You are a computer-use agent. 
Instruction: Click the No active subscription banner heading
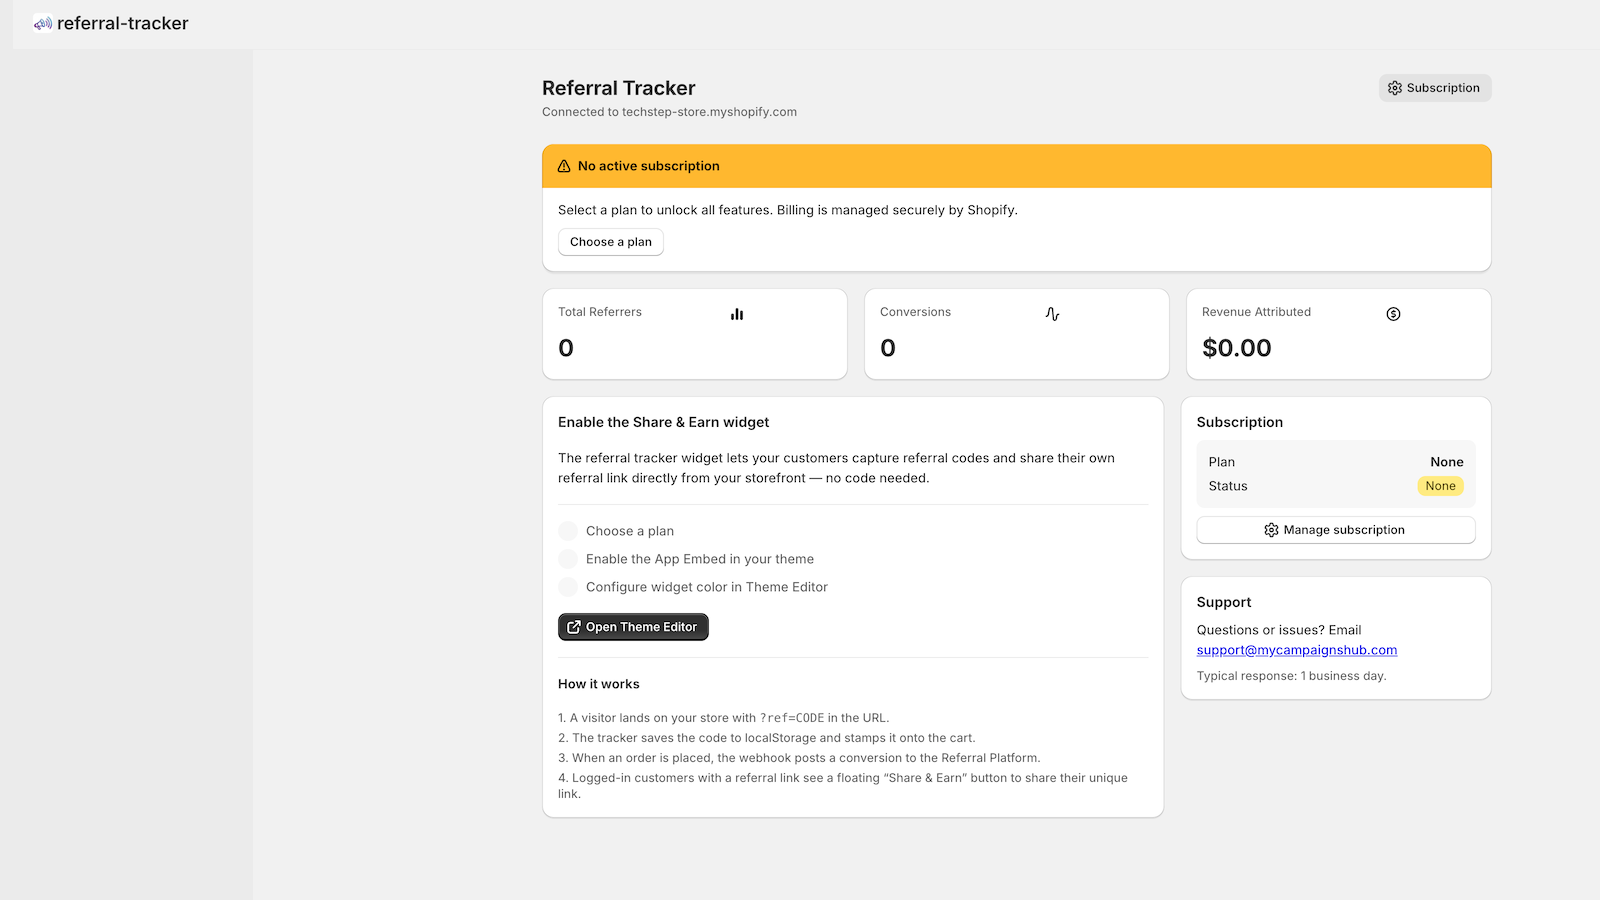tap(649, 166)
